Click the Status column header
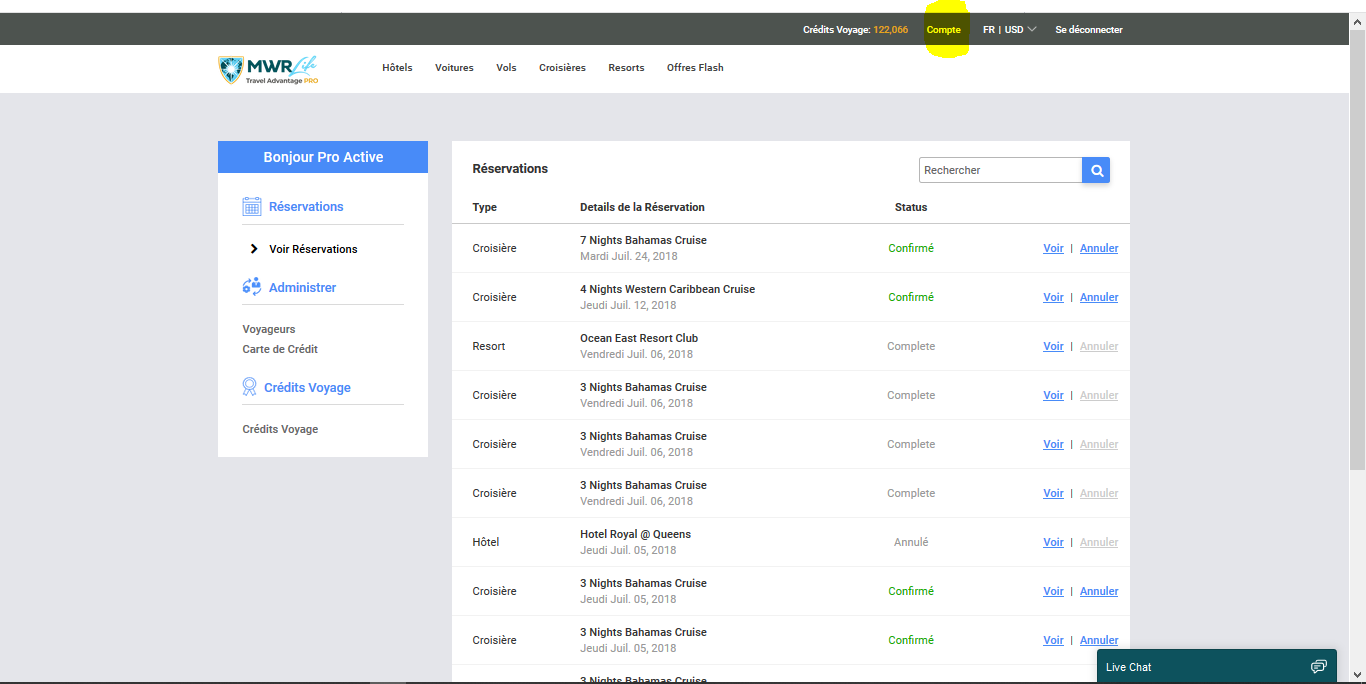1366x684 pixels. click(x=911, y=207)
